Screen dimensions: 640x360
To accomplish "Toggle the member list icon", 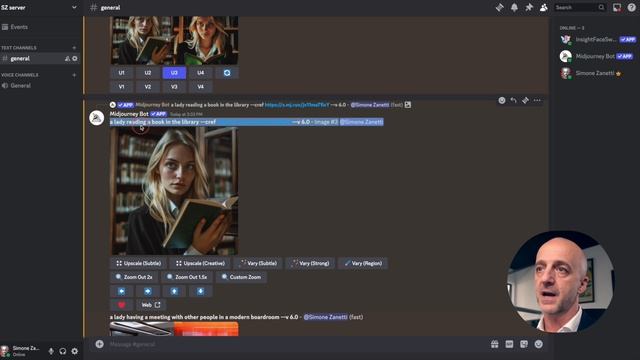I will (544, 7).
